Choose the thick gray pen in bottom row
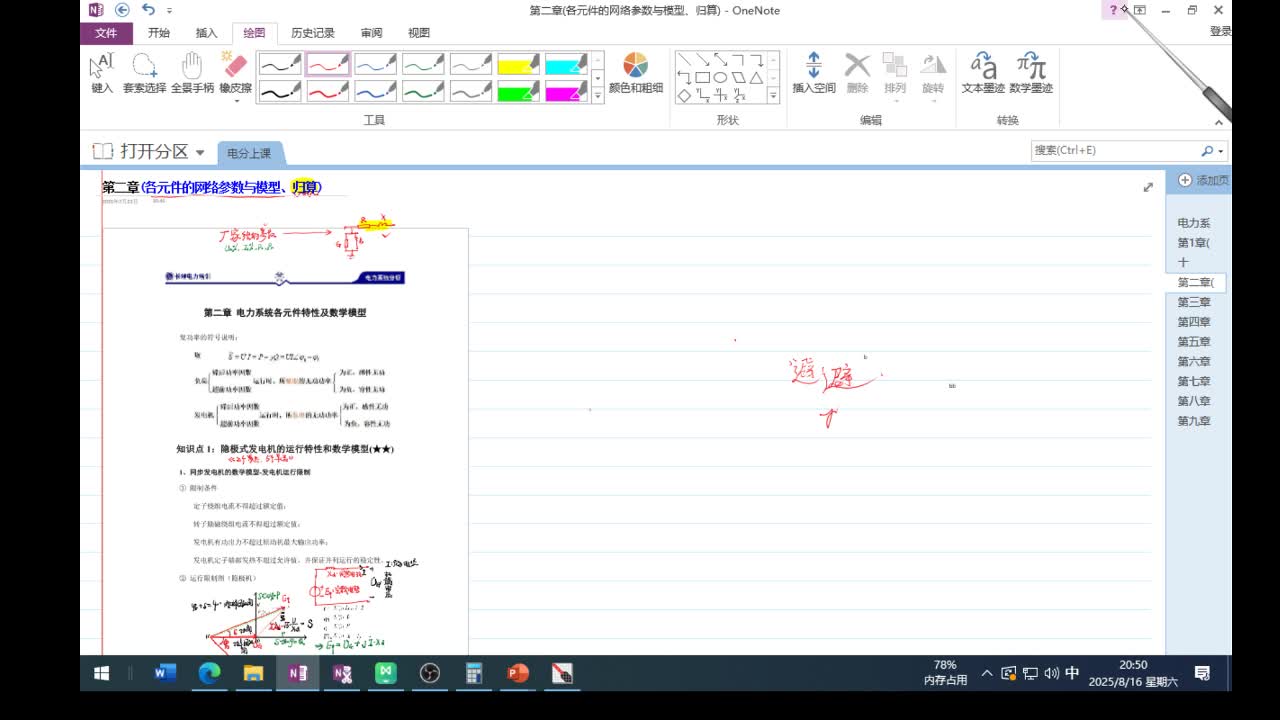Screen dimensions: 1280x720 point(472,91)
